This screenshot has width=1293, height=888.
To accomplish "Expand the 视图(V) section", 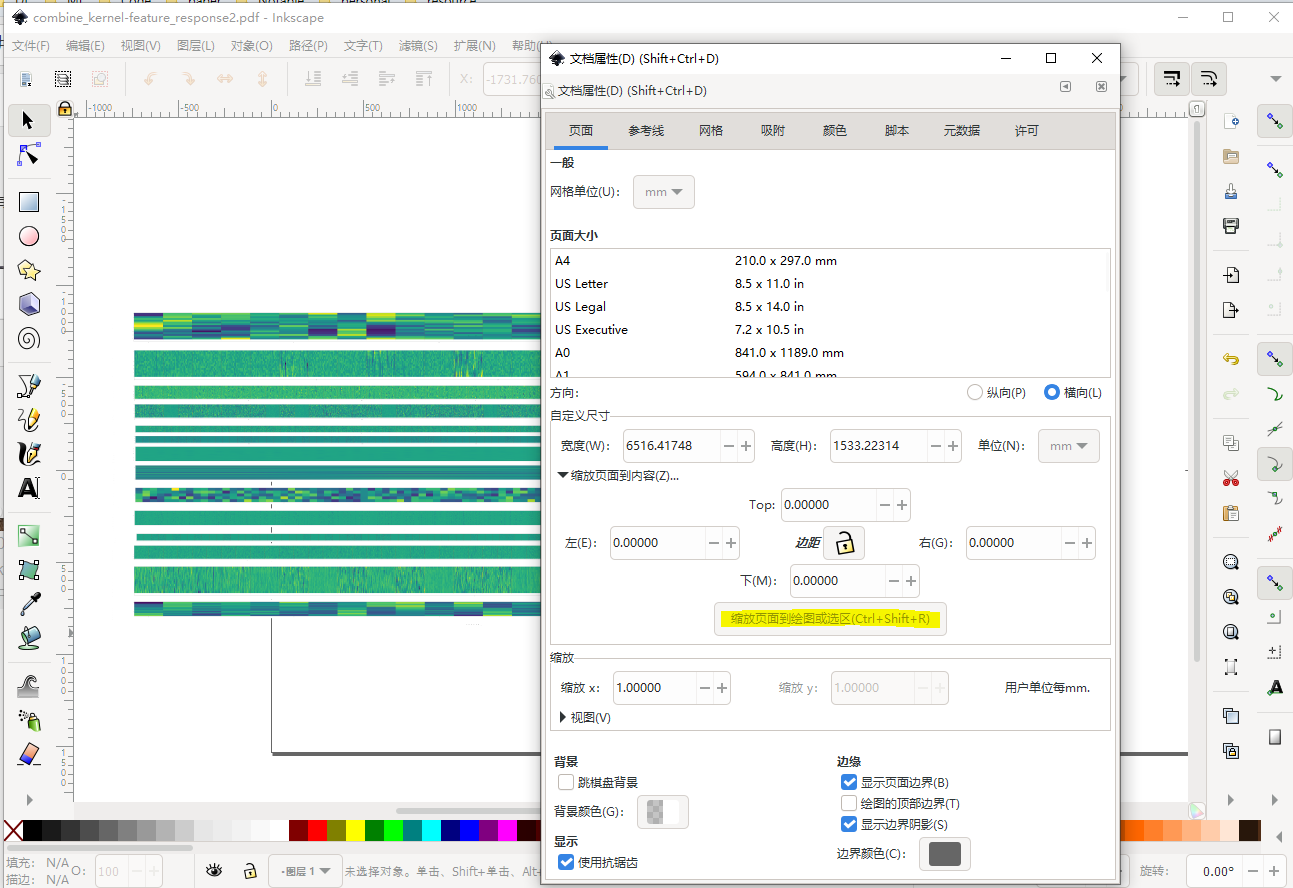I will pyautogui.click(x=583, y=717).
